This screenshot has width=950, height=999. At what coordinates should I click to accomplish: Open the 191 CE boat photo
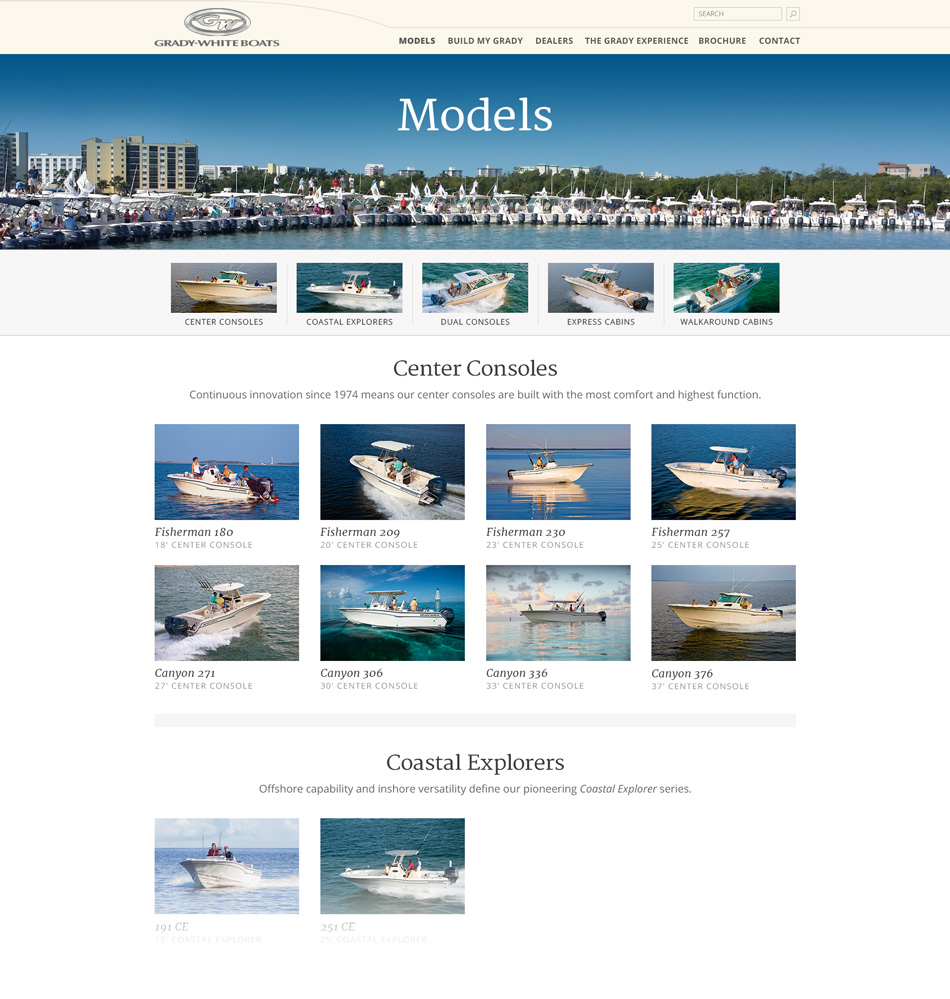227,866
